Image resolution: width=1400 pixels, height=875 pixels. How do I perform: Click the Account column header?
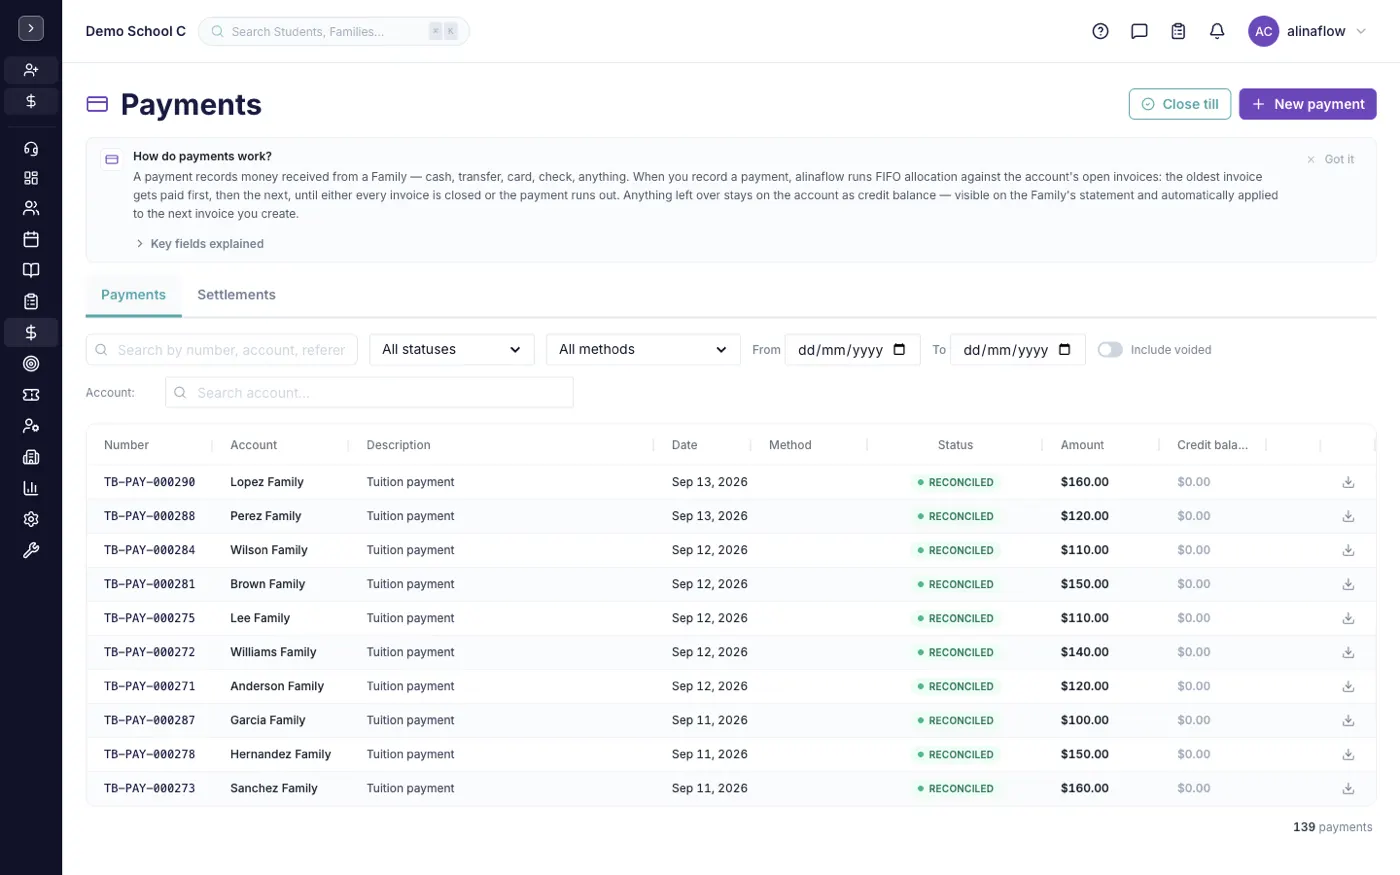pos(253,445)
